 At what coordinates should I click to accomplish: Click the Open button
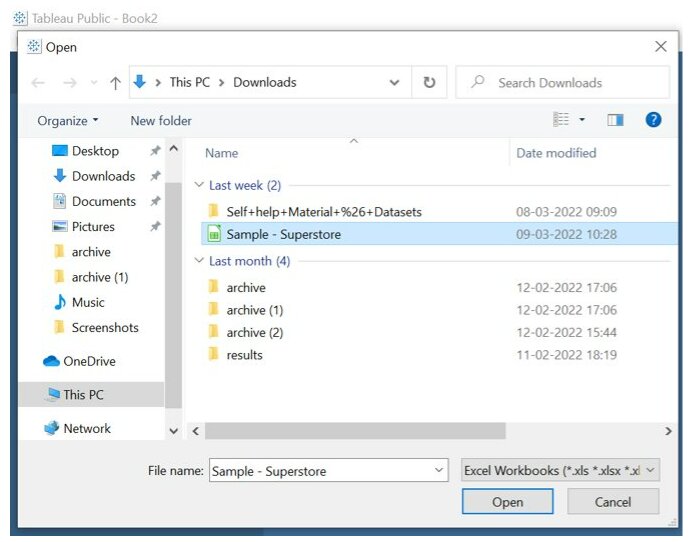click(508, 502)
